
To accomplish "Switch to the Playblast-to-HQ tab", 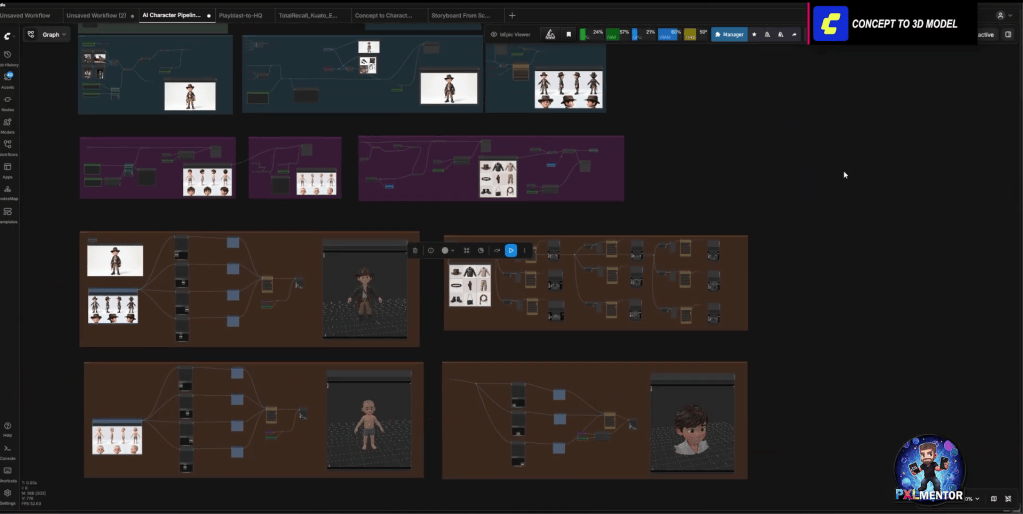I will (x=240, y=15).
